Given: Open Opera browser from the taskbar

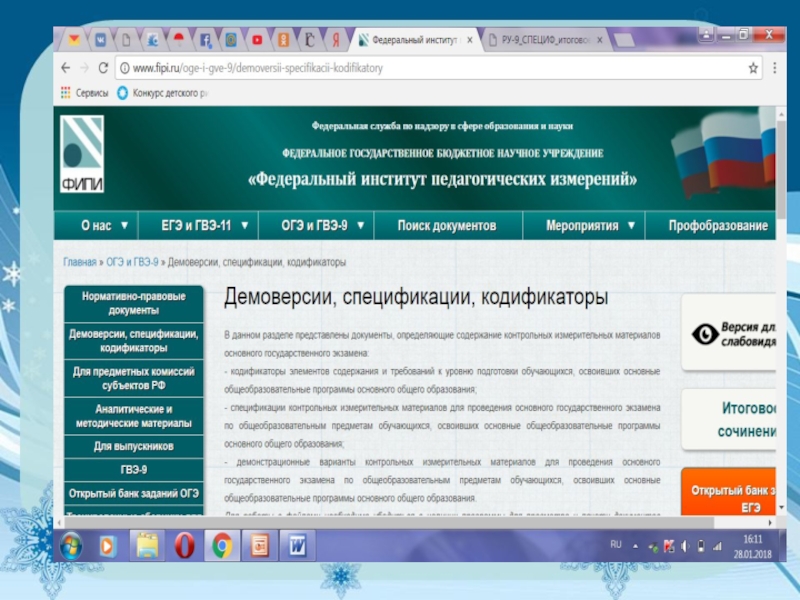Looking at the screenshot, I should [185, 546].
